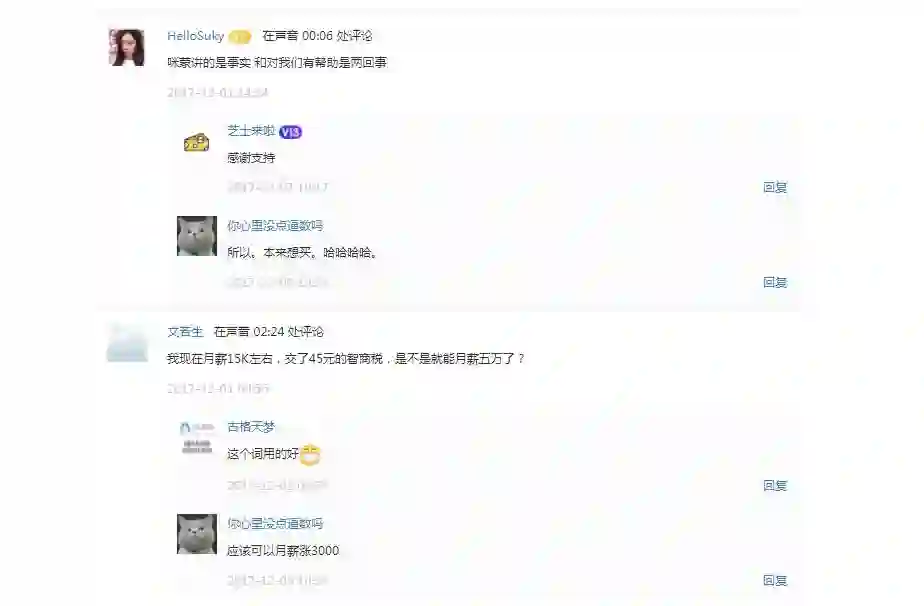Image resolution: width=924 pixels, height=606 pixels.
Task: Open cat avatar beside 应该可以月薪涨3000
Action: (x=197, y=533)
